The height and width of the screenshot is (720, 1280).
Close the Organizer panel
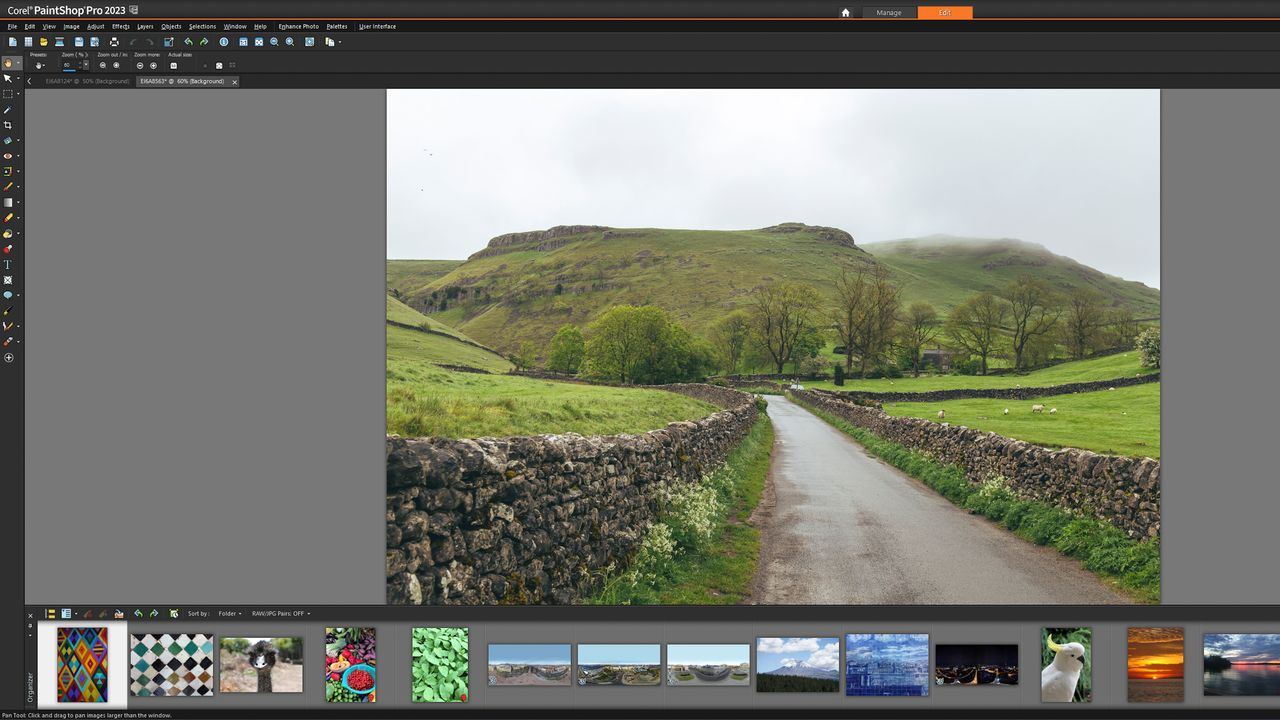[x=30, y=616]
